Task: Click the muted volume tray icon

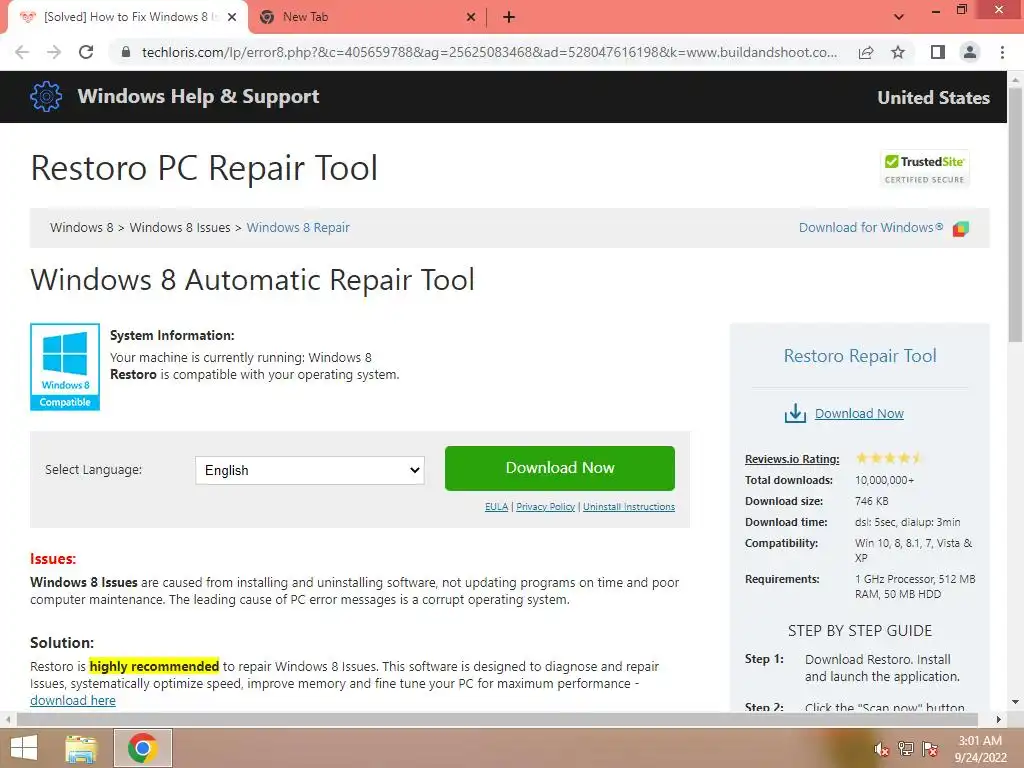Action: pos(882,749)
